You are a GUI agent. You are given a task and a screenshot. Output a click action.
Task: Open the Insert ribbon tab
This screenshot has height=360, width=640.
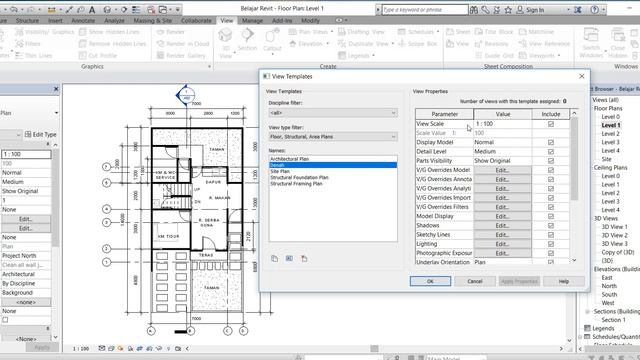[56, 20]
